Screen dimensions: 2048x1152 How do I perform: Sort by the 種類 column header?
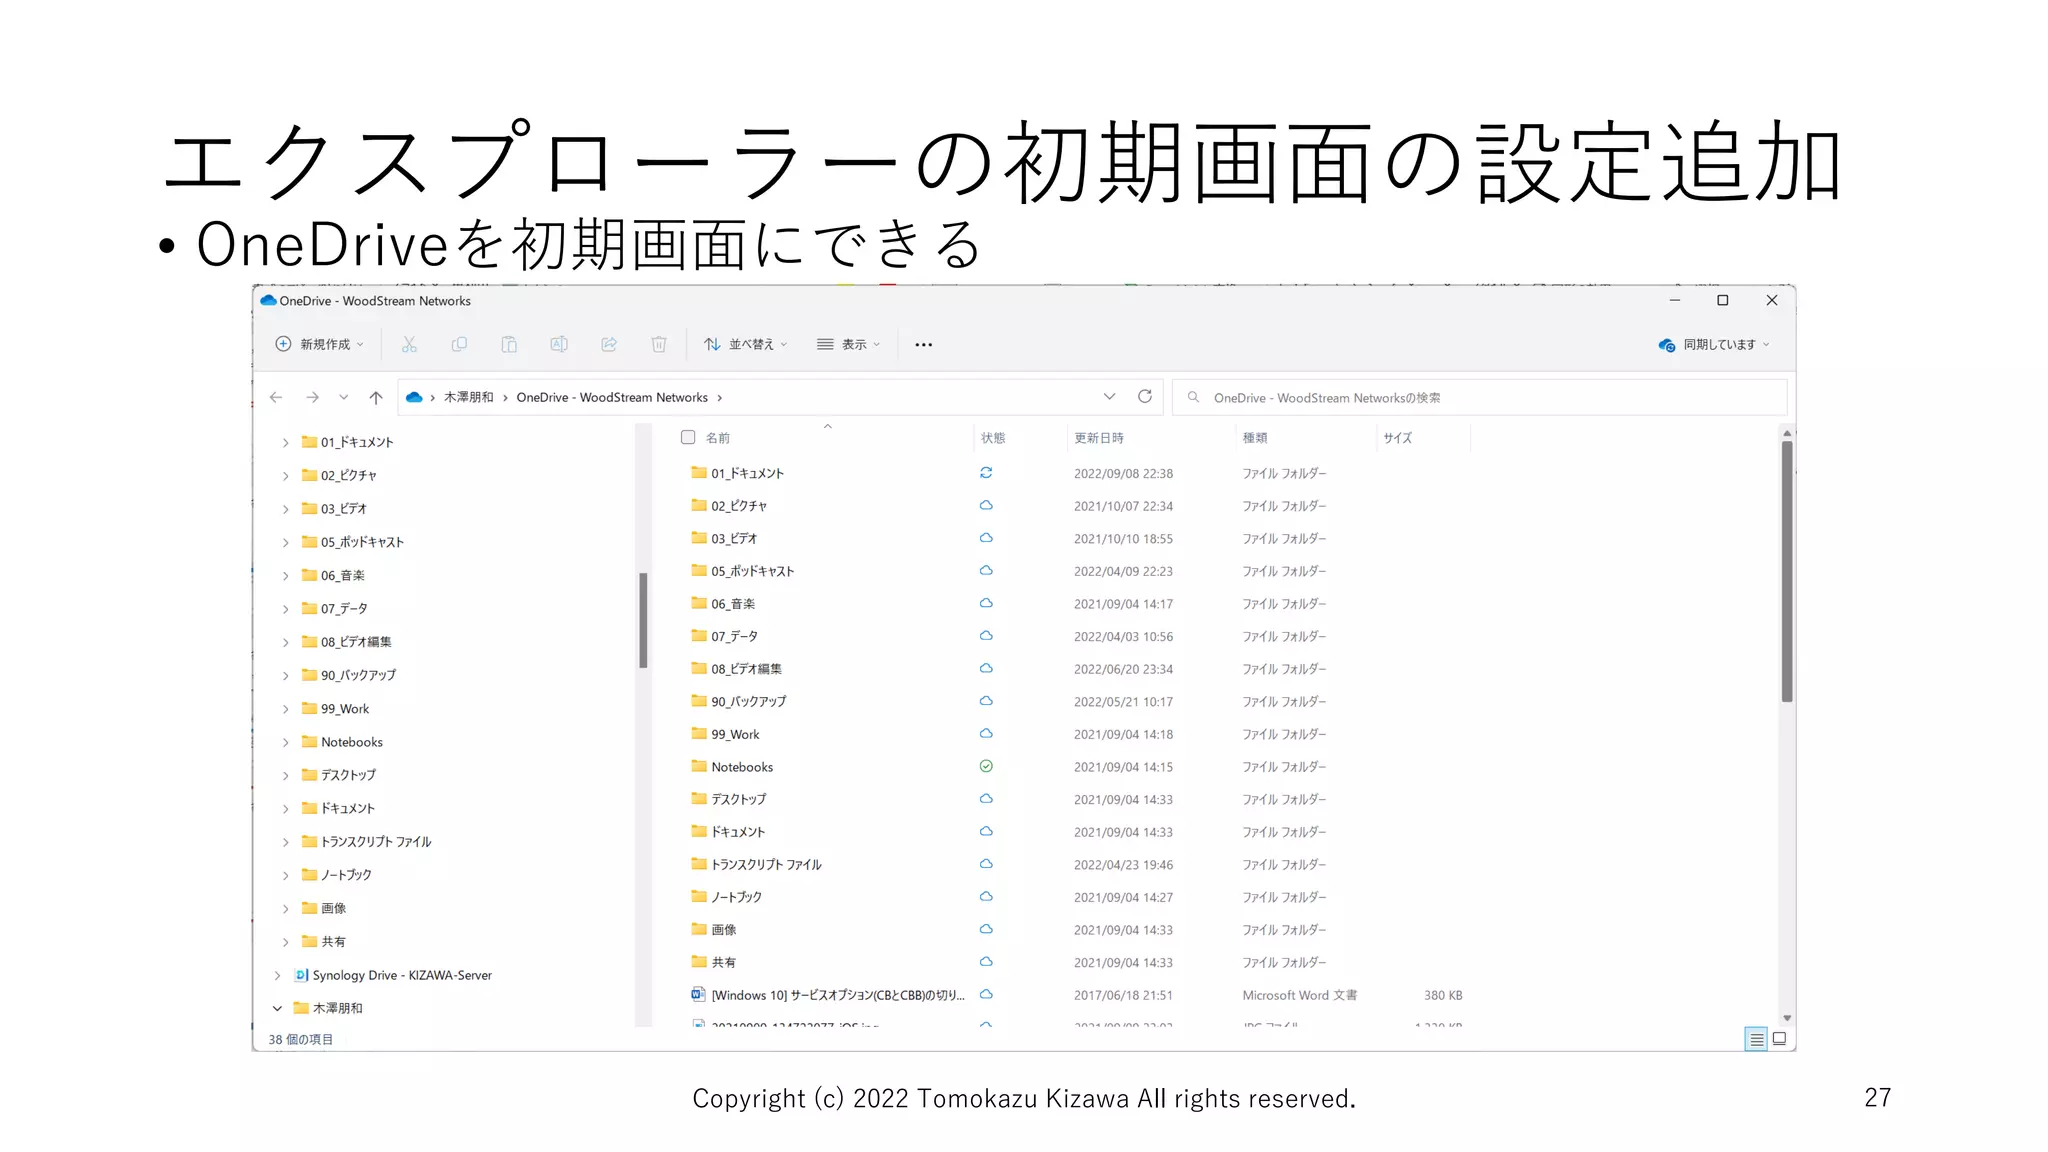coord(1255,438)
